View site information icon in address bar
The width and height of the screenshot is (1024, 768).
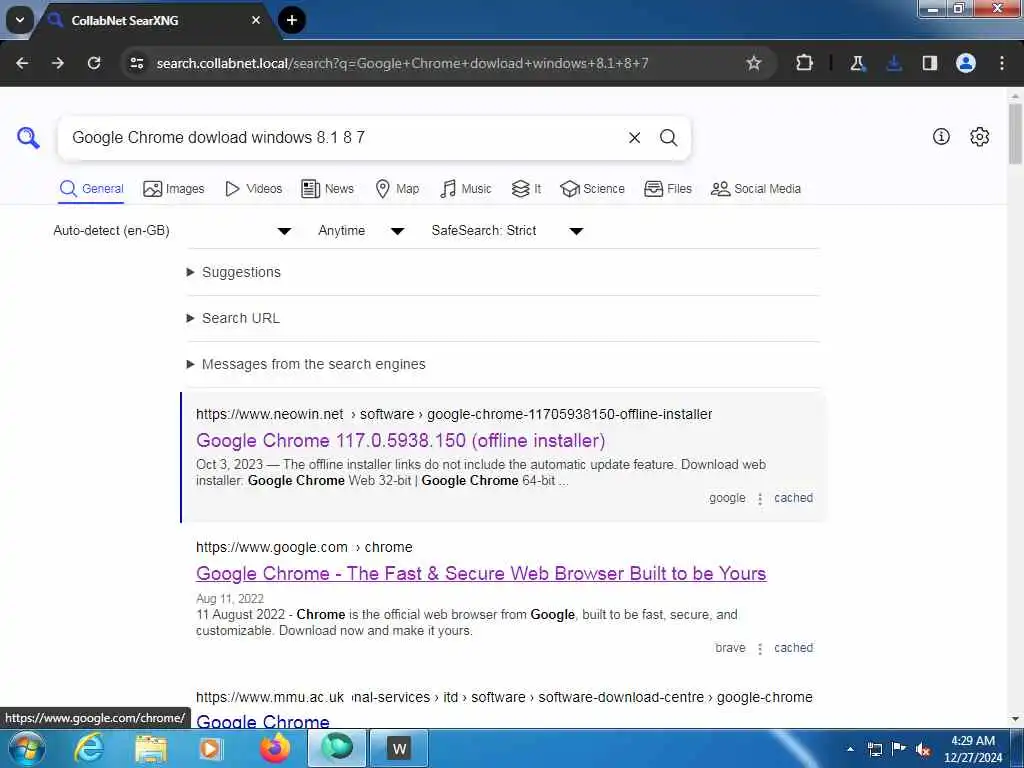(x=137, y=63)
